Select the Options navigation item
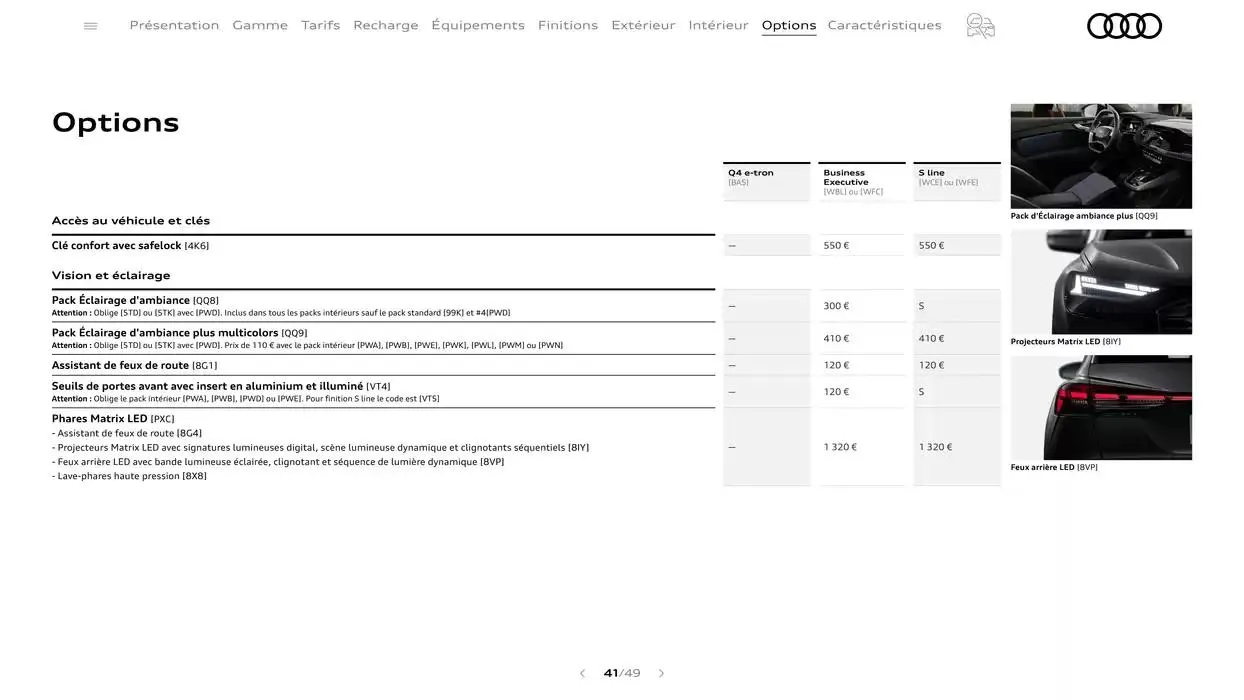This screenshot has height=700, width=1244. [x=789, y=24]
